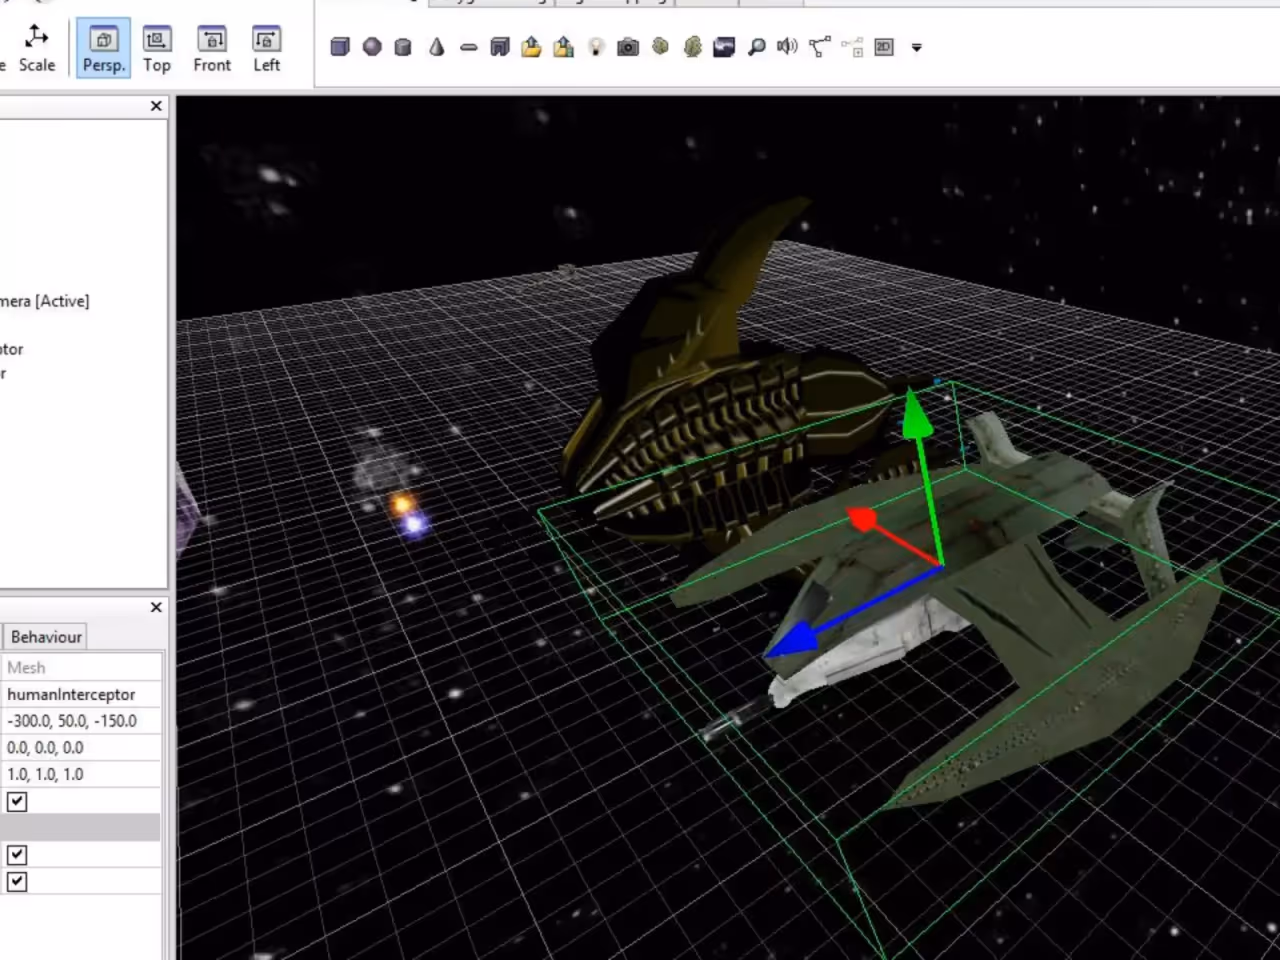Edit position value -300.0, 50.0, -150.0

pos(81,721)
